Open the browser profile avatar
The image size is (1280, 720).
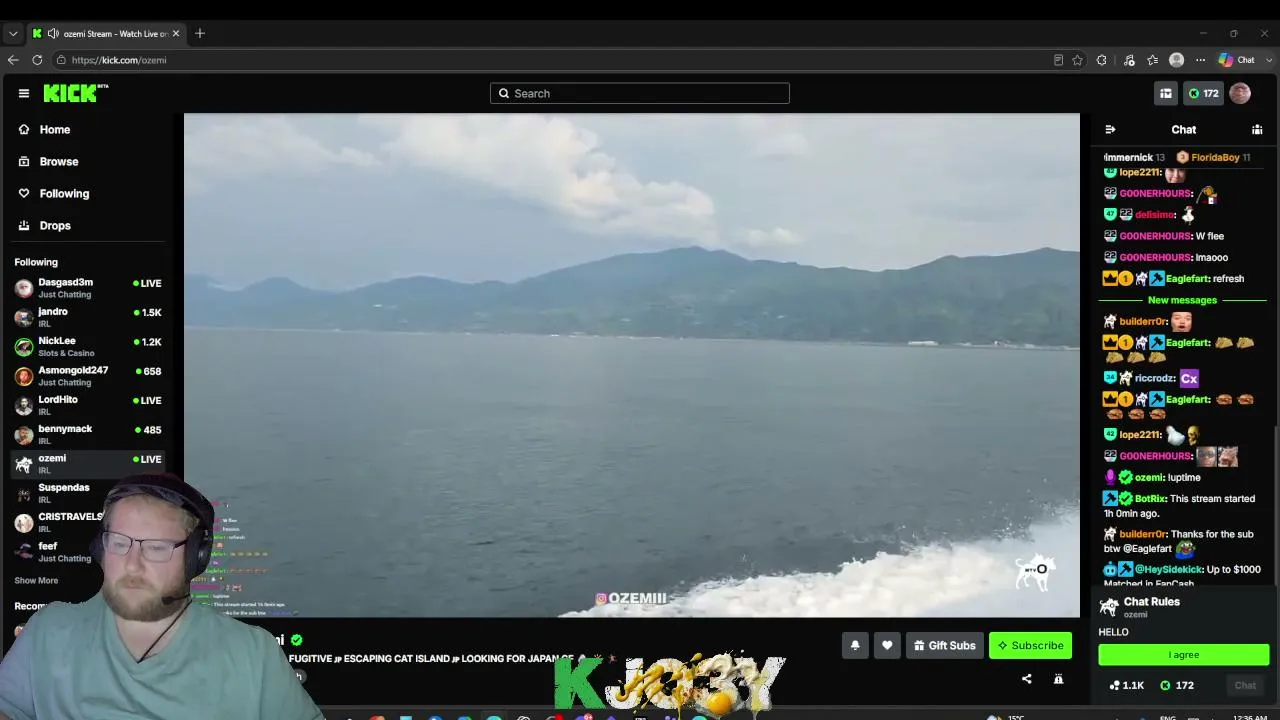(1177, 60)
